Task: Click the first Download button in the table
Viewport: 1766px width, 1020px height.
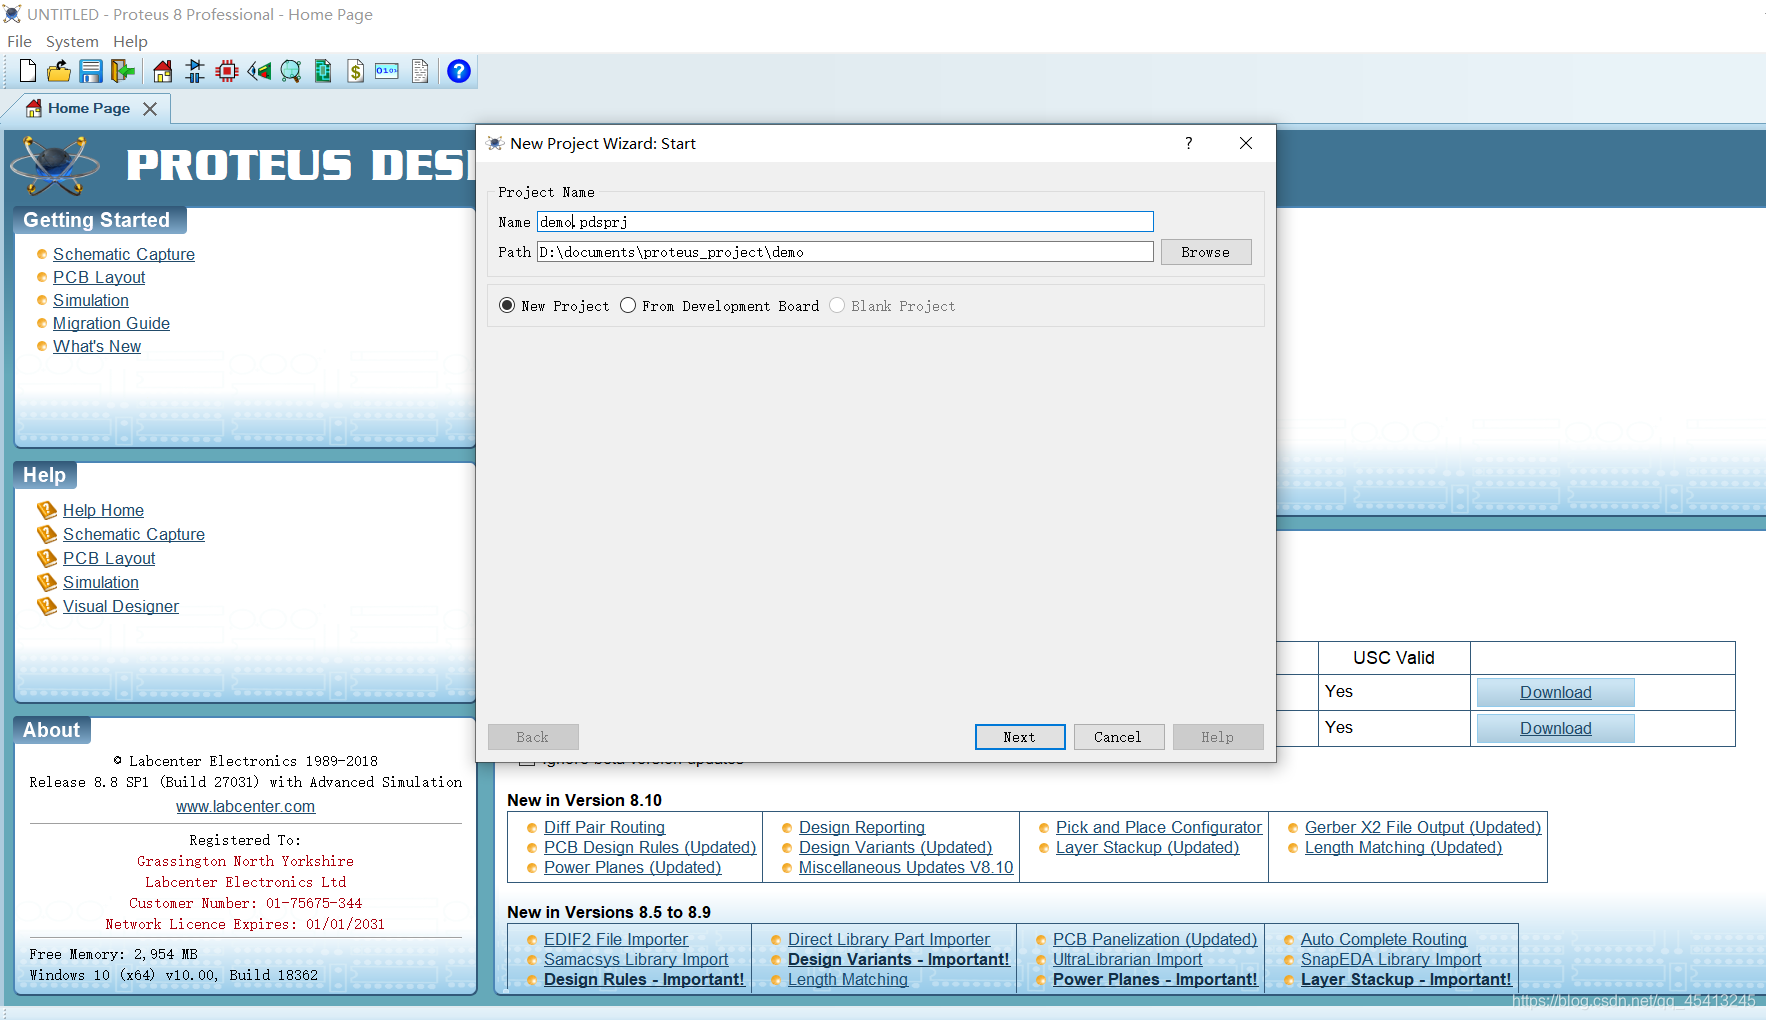Action: [1555, 692]
